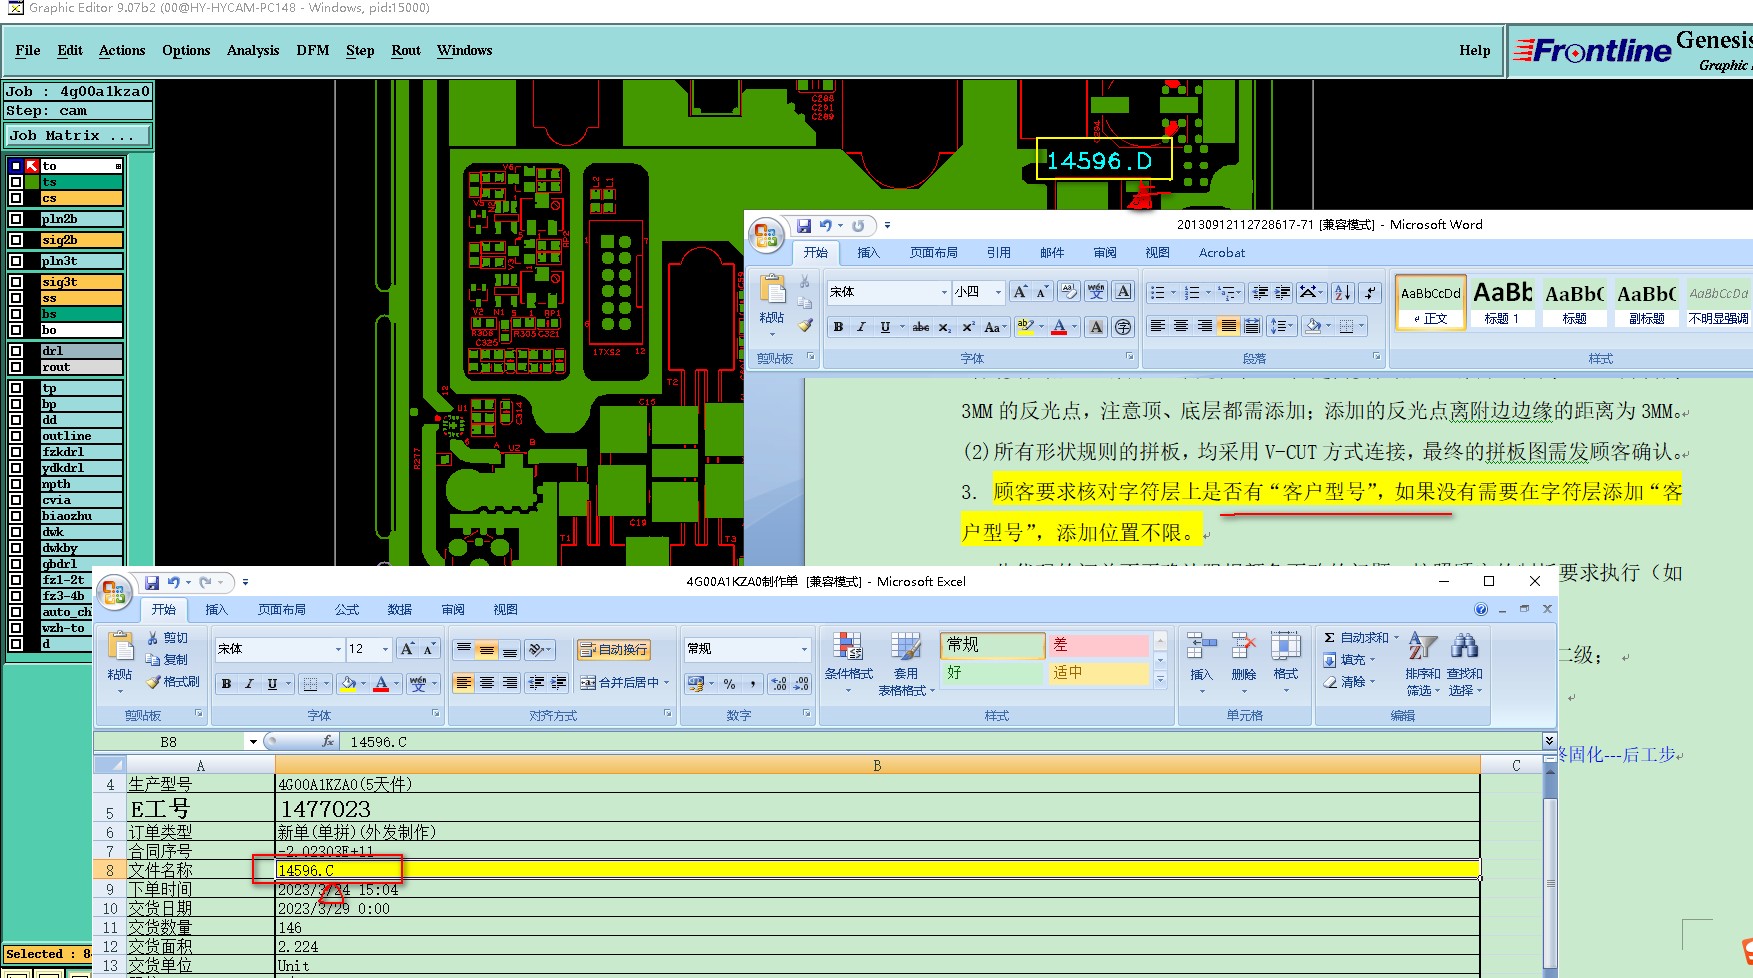Open the Excel Name Box dropdown arrow
The image size is (1753, 978).
tap(253, 742)
